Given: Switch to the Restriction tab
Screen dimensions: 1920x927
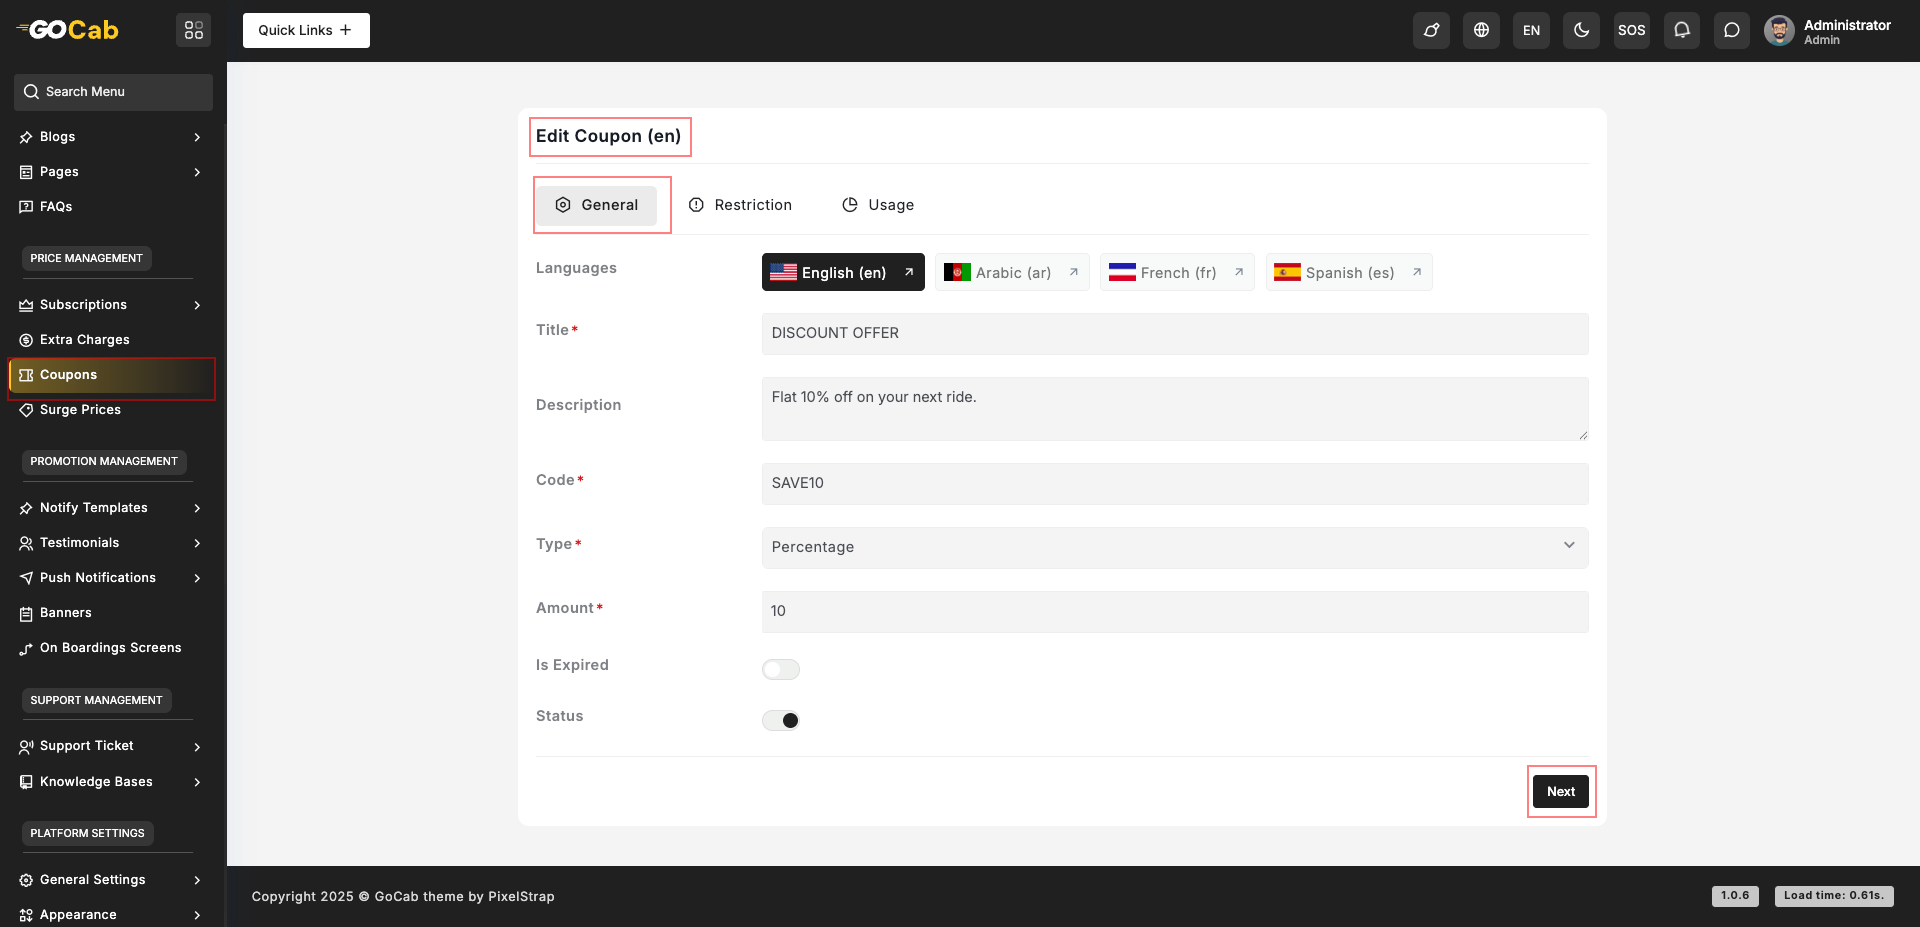Looking at the screenshot, I should [741, 205].
